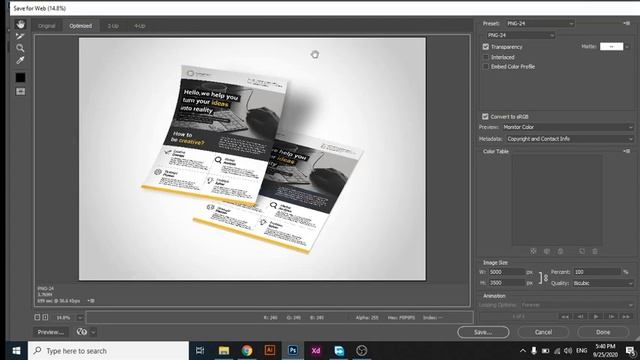Open the Color Table panel menu icon
This screenshot has width=640, height=360.
click(x=627, y=151)
